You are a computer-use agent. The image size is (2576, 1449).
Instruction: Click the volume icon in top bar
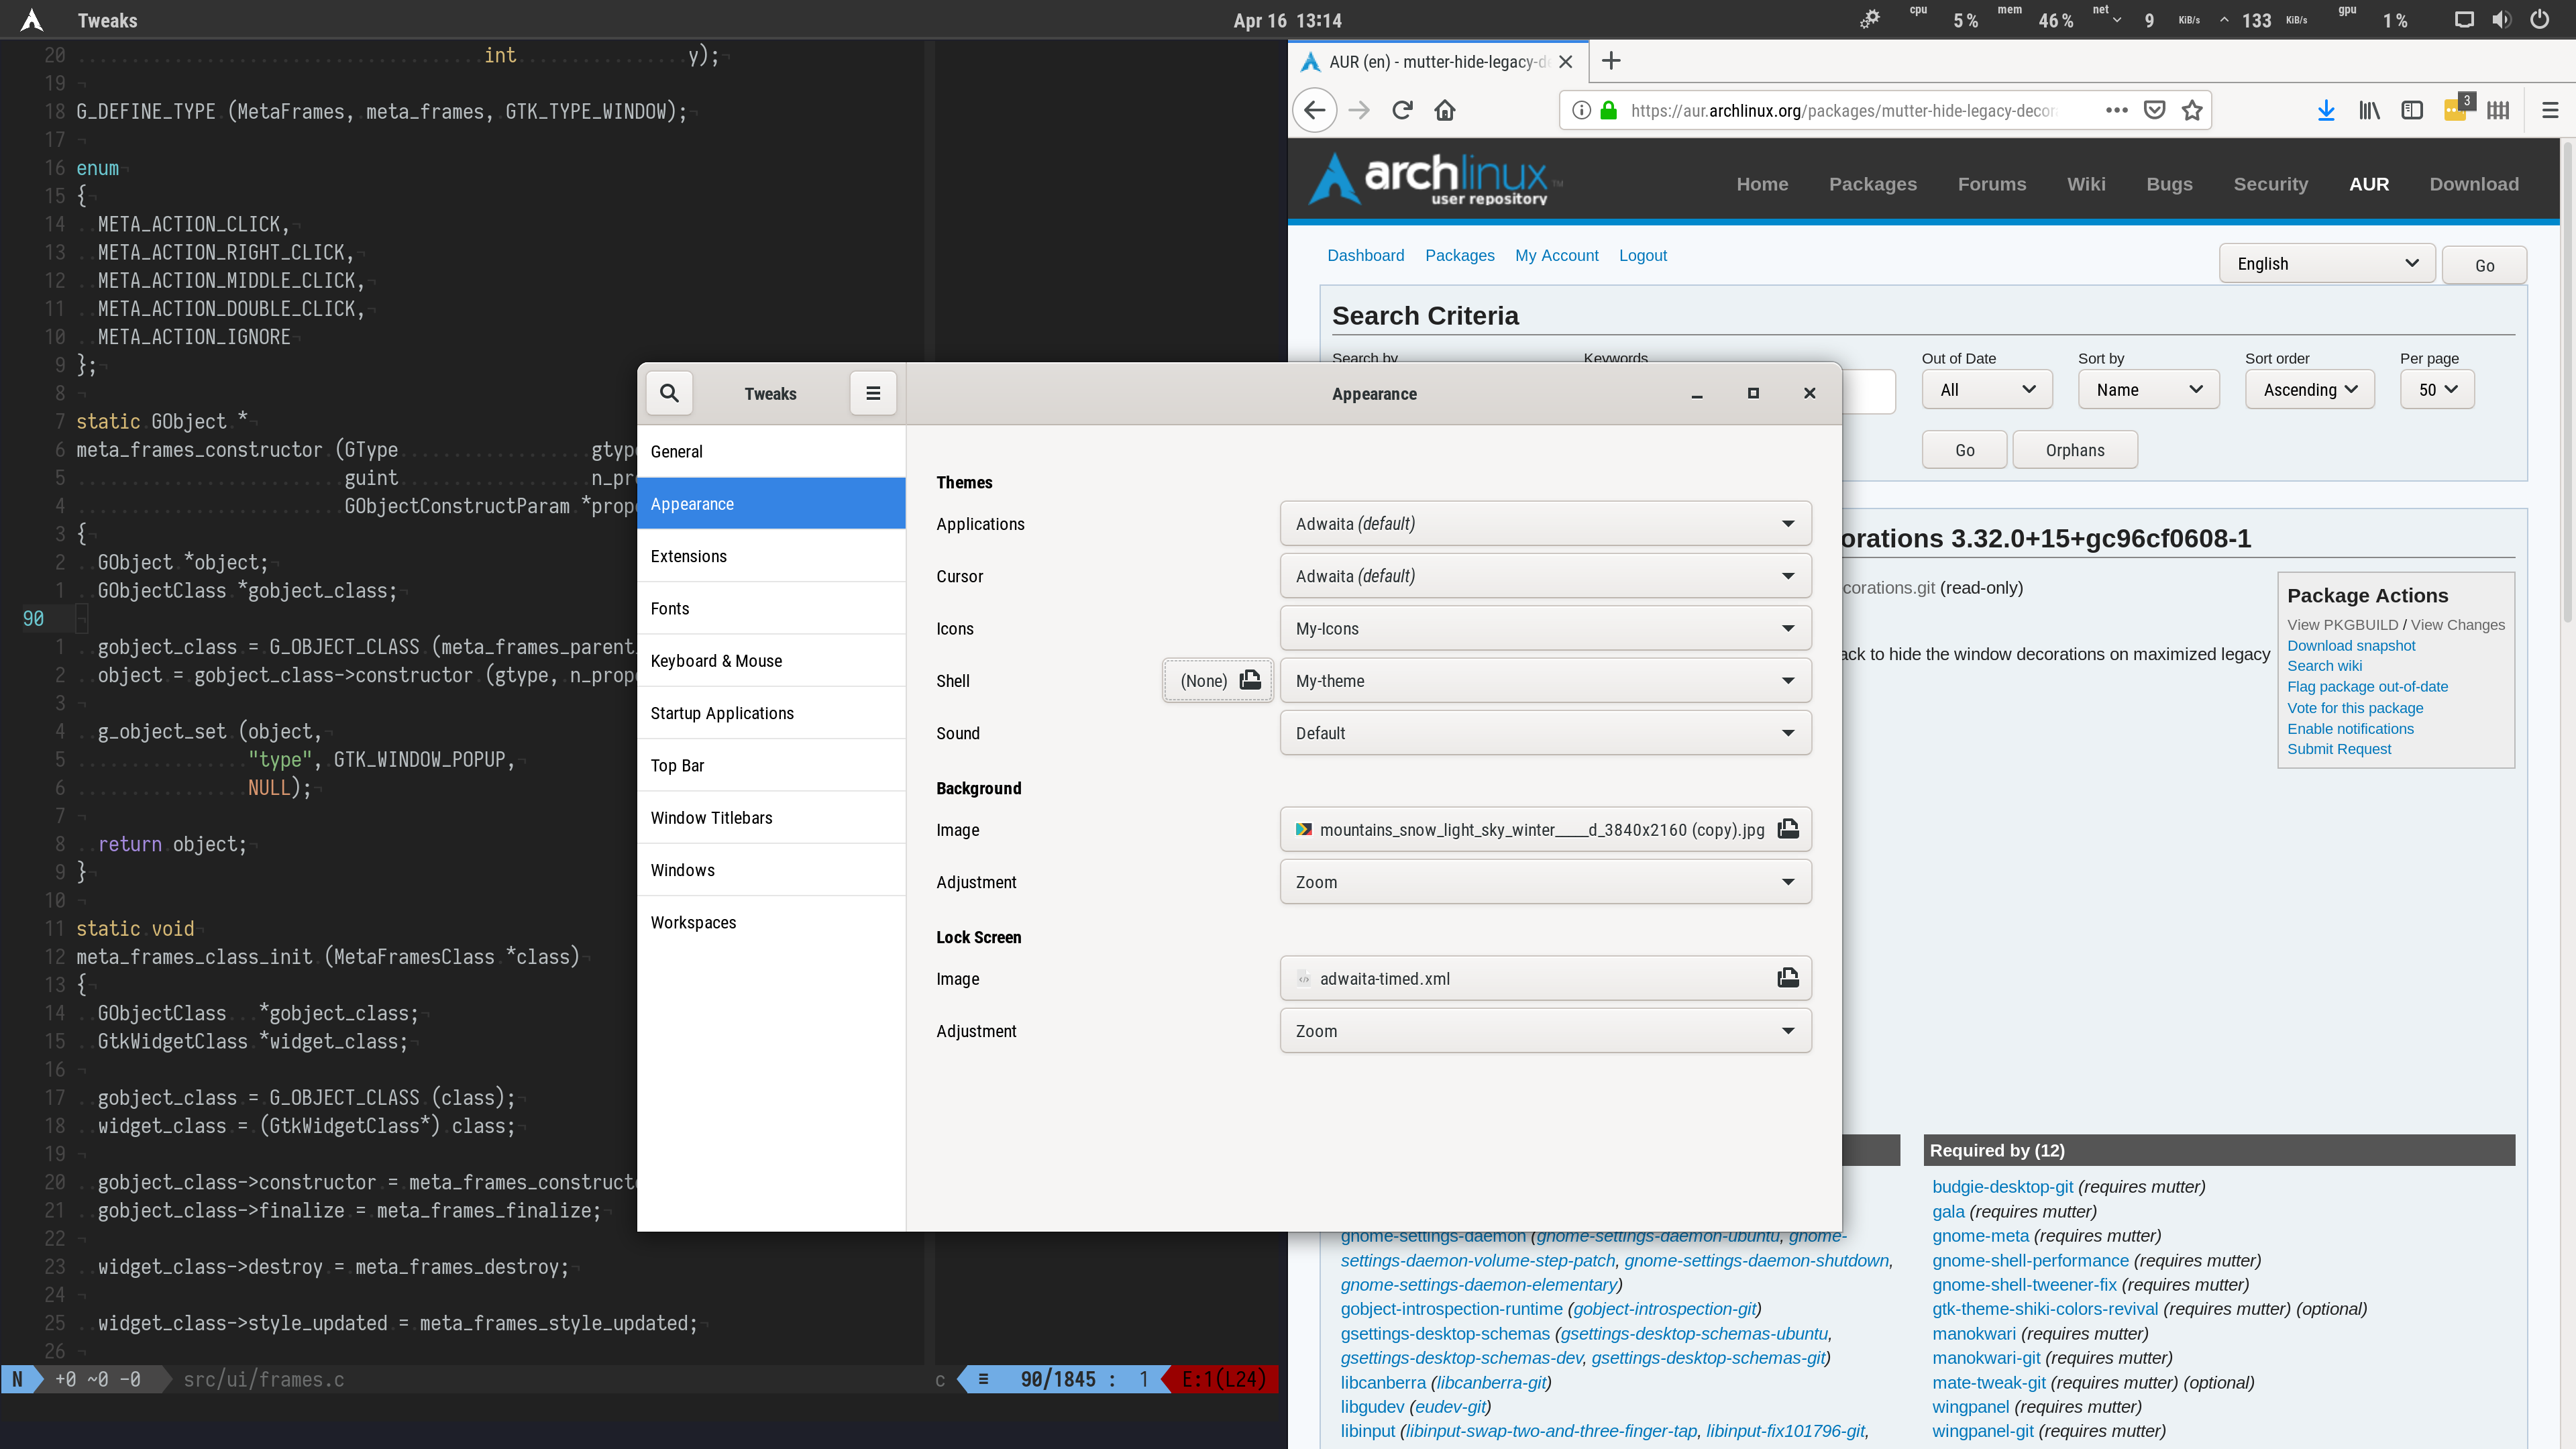tap(2501, 20)
